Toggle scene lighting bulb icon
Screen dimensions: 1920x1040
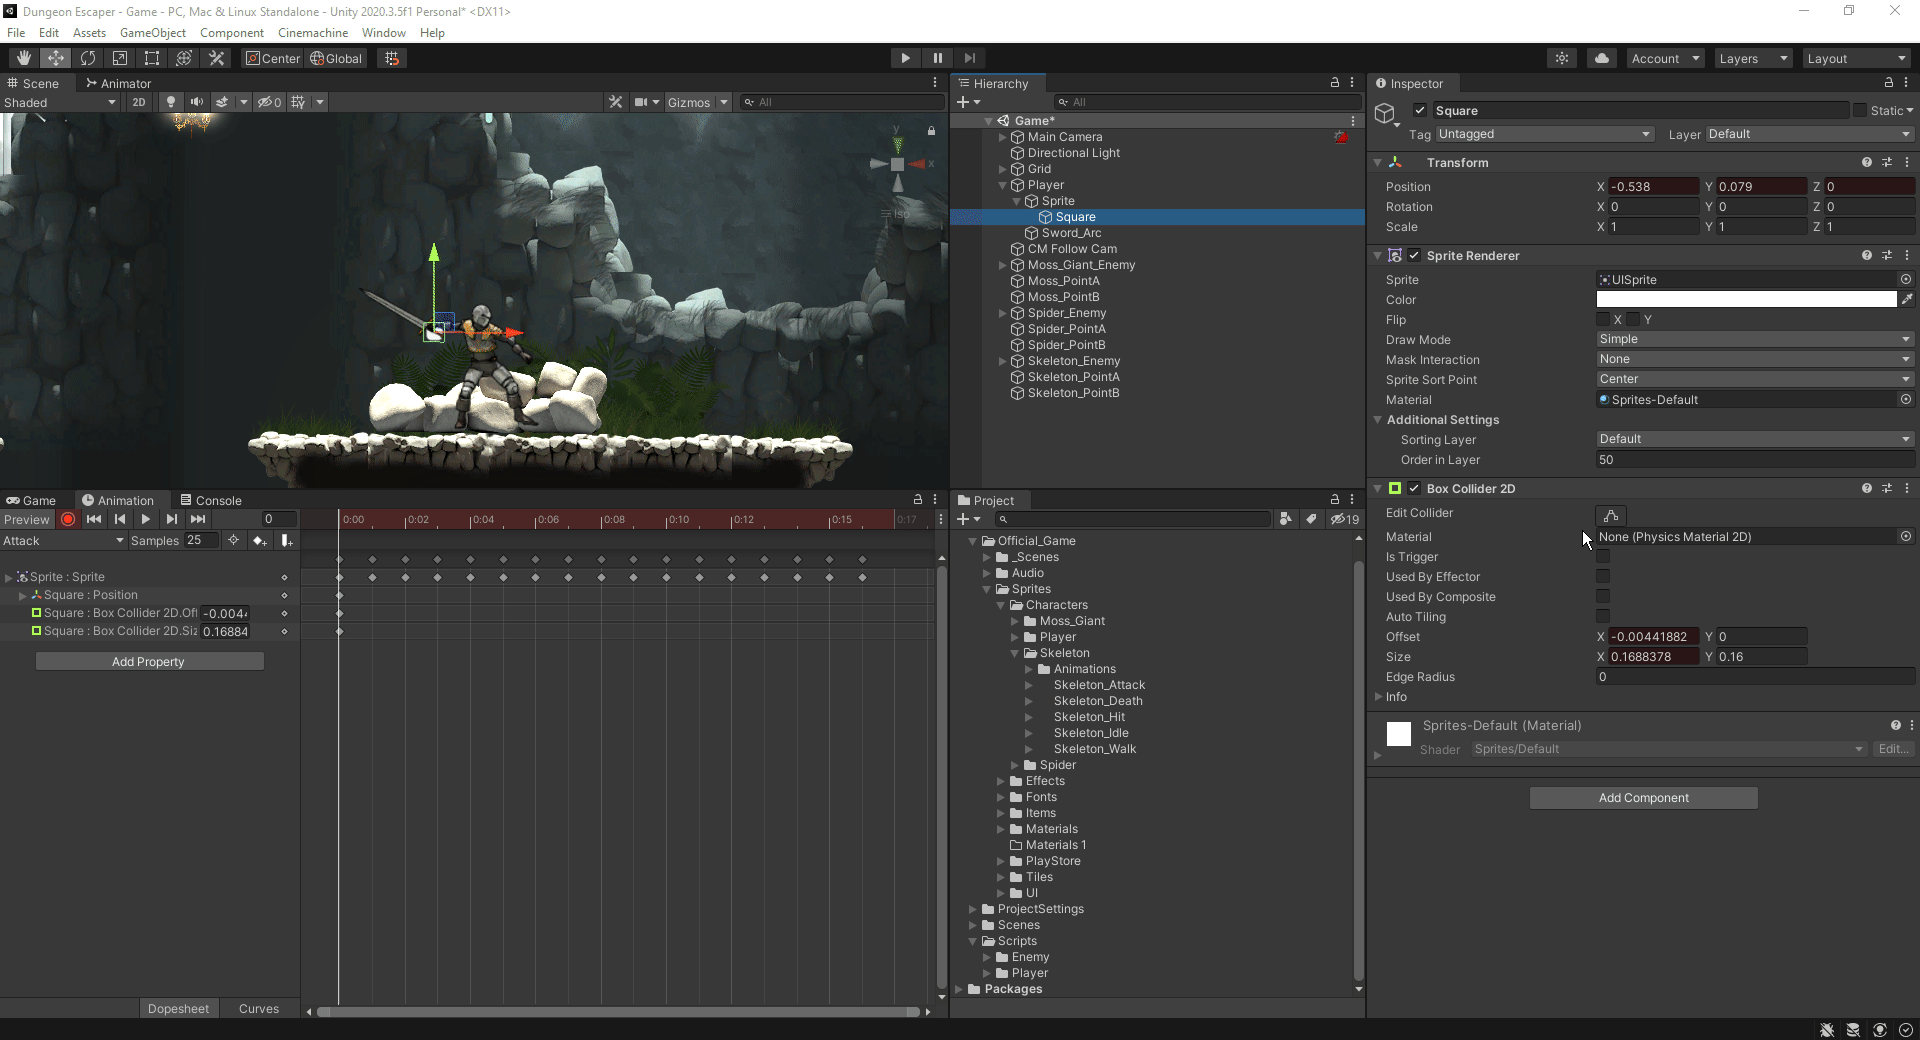point(171,102)
